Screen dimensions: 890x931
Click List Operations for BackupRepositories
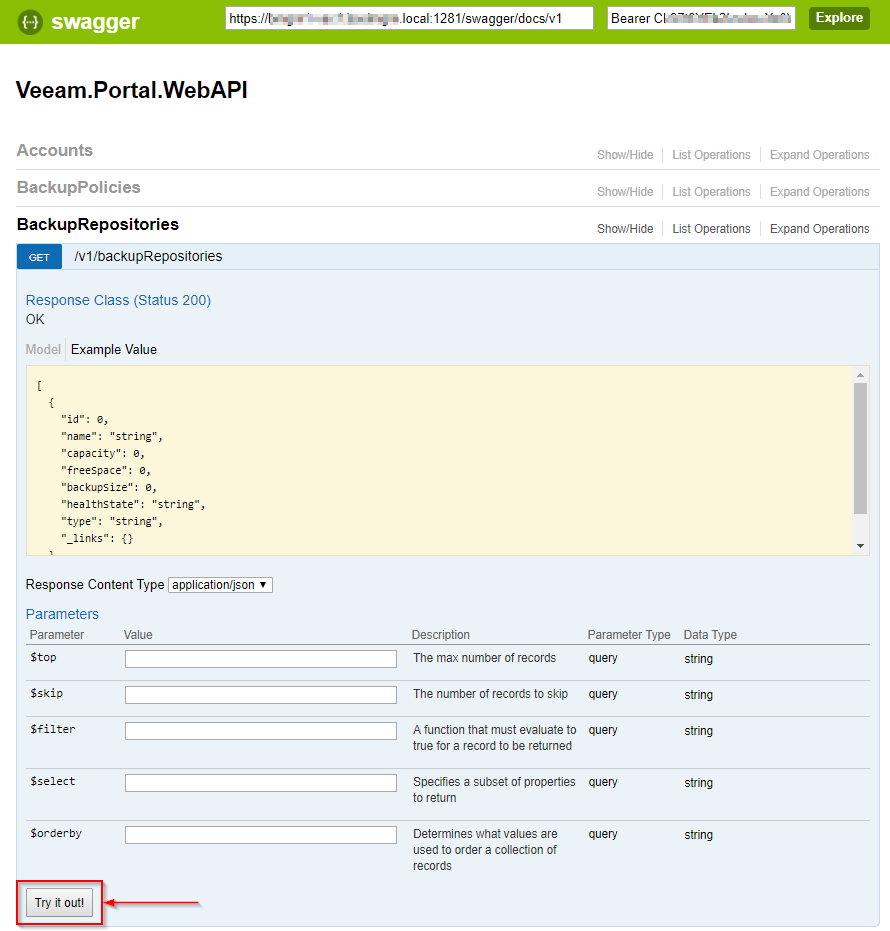point(711,229)
